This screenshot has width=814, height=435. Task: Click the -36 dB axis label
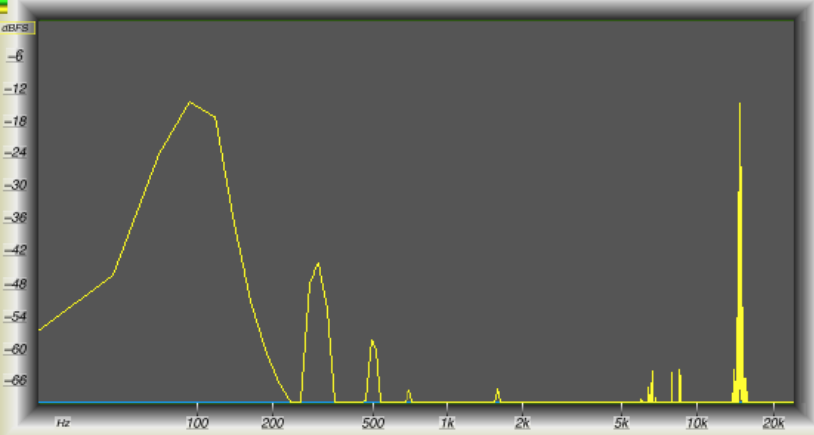tap(15, 218)
